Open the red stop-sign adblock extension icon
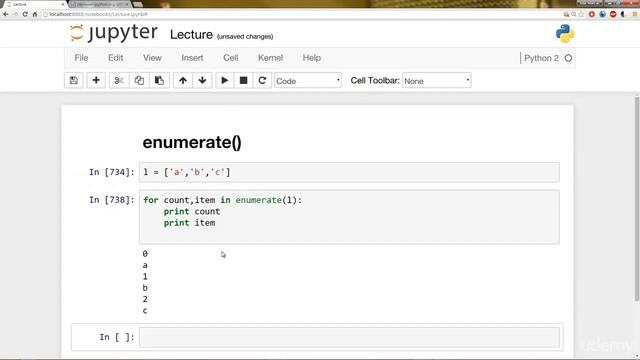This screenshot has width=640, height=360. coord(613,14)
